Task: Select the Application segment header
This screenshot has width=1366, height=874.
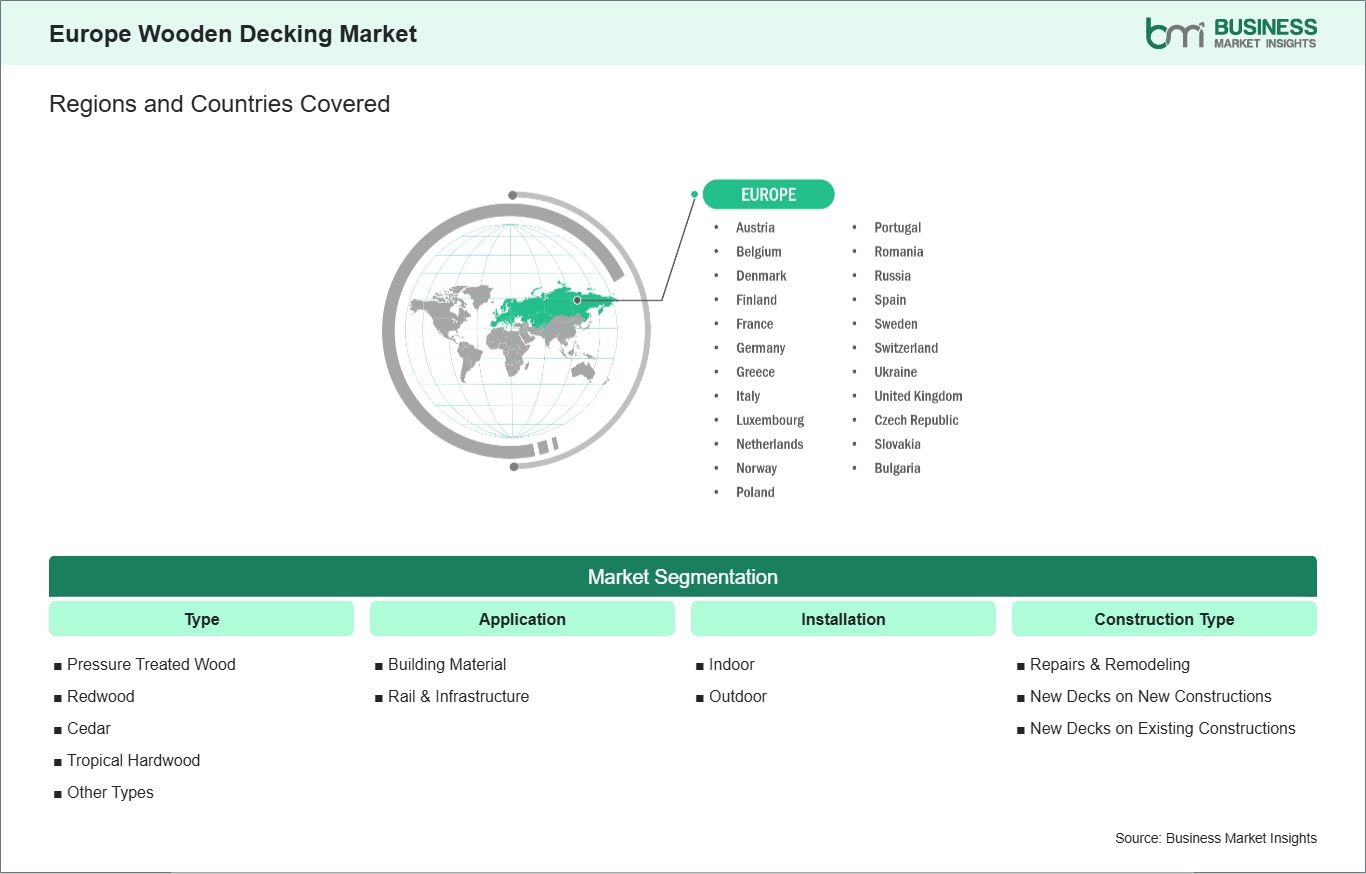Action: pos(522,619)
